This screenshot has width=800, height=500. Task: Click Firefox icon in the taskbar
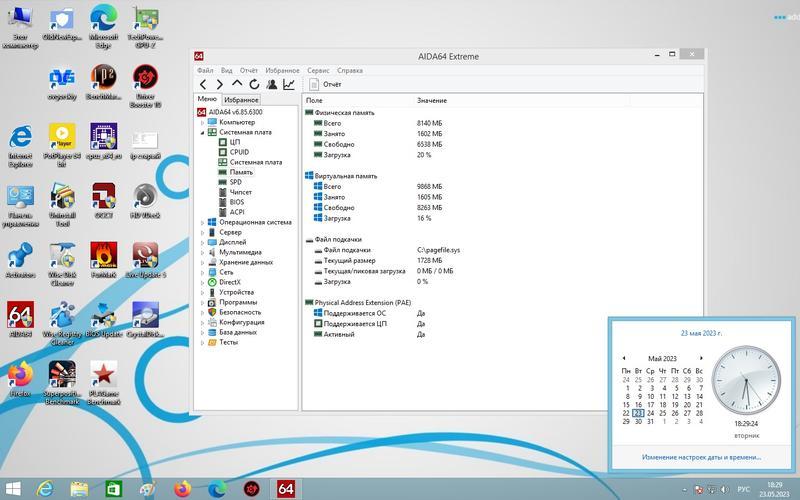coord(182,489)
